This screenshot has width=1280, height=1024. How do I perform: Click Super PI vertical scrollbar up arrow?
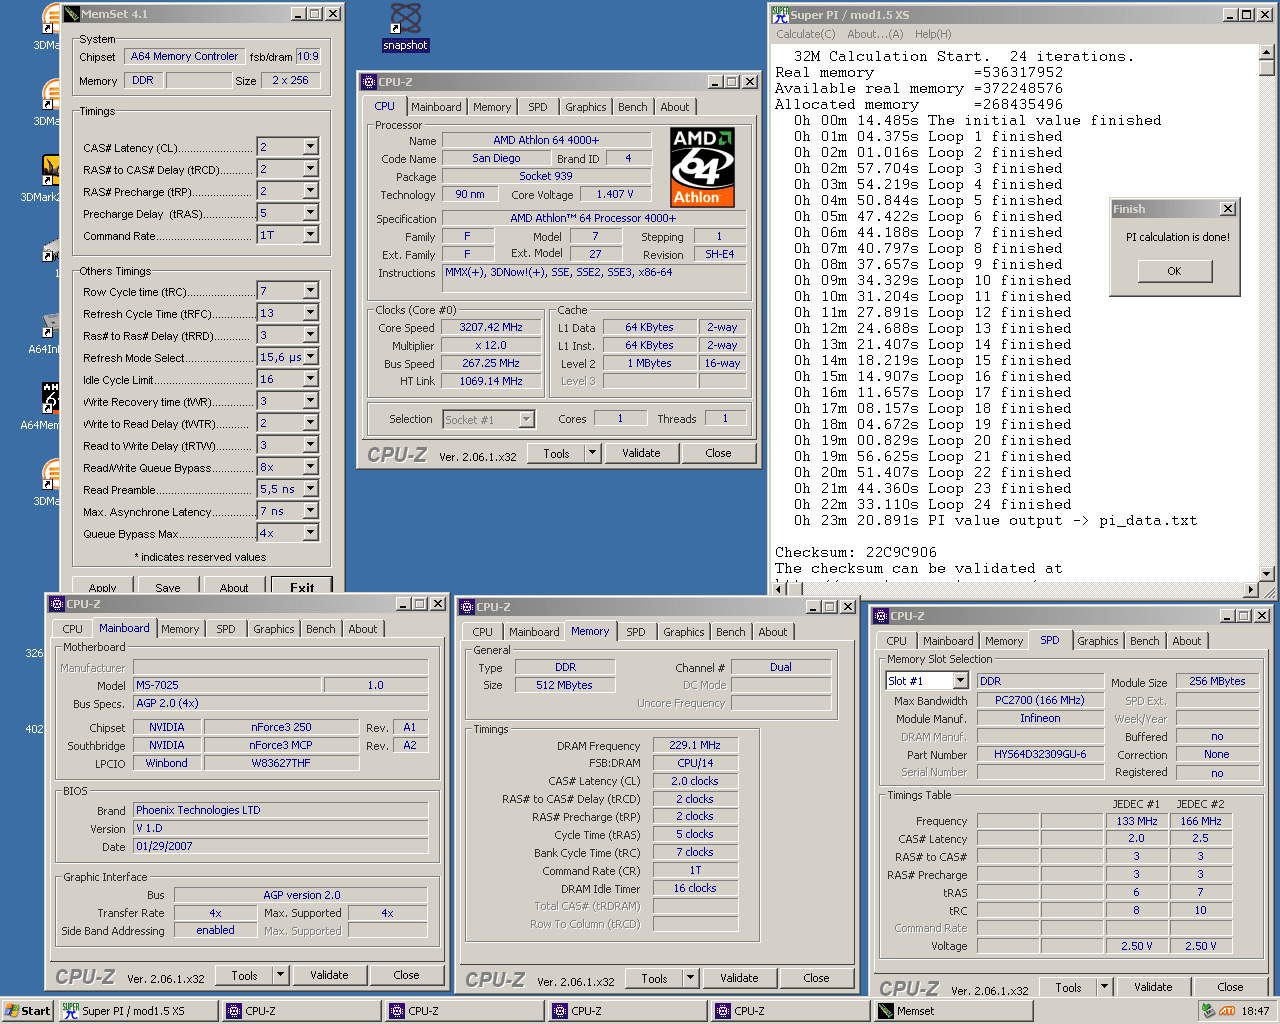[1267, 53]
